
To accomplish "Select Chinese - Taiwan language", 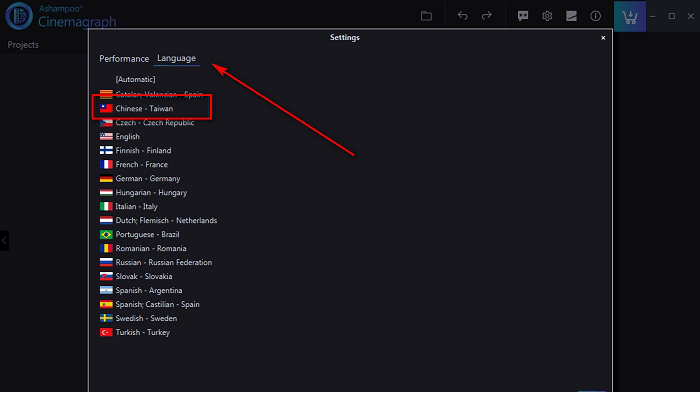I will click(x=136, y=108).
